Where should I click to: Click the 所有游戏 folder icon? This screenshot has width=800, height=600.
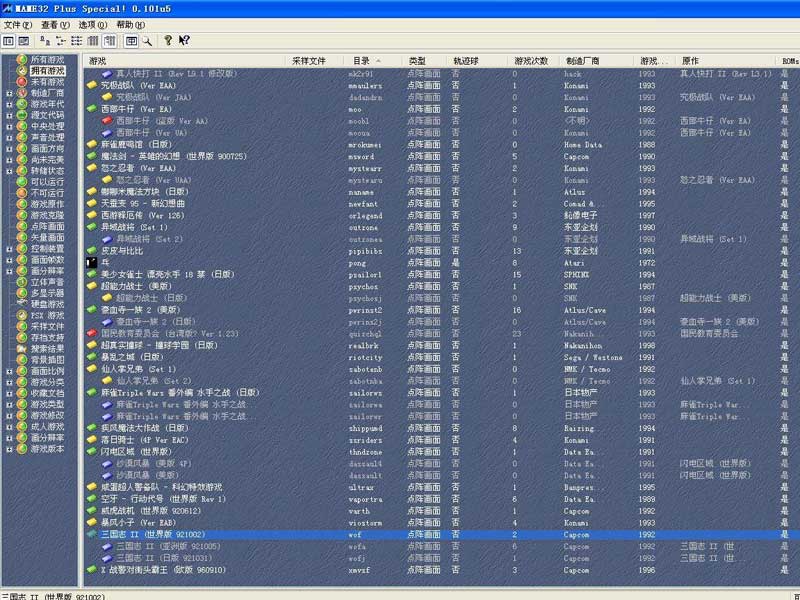pos(22,60)
